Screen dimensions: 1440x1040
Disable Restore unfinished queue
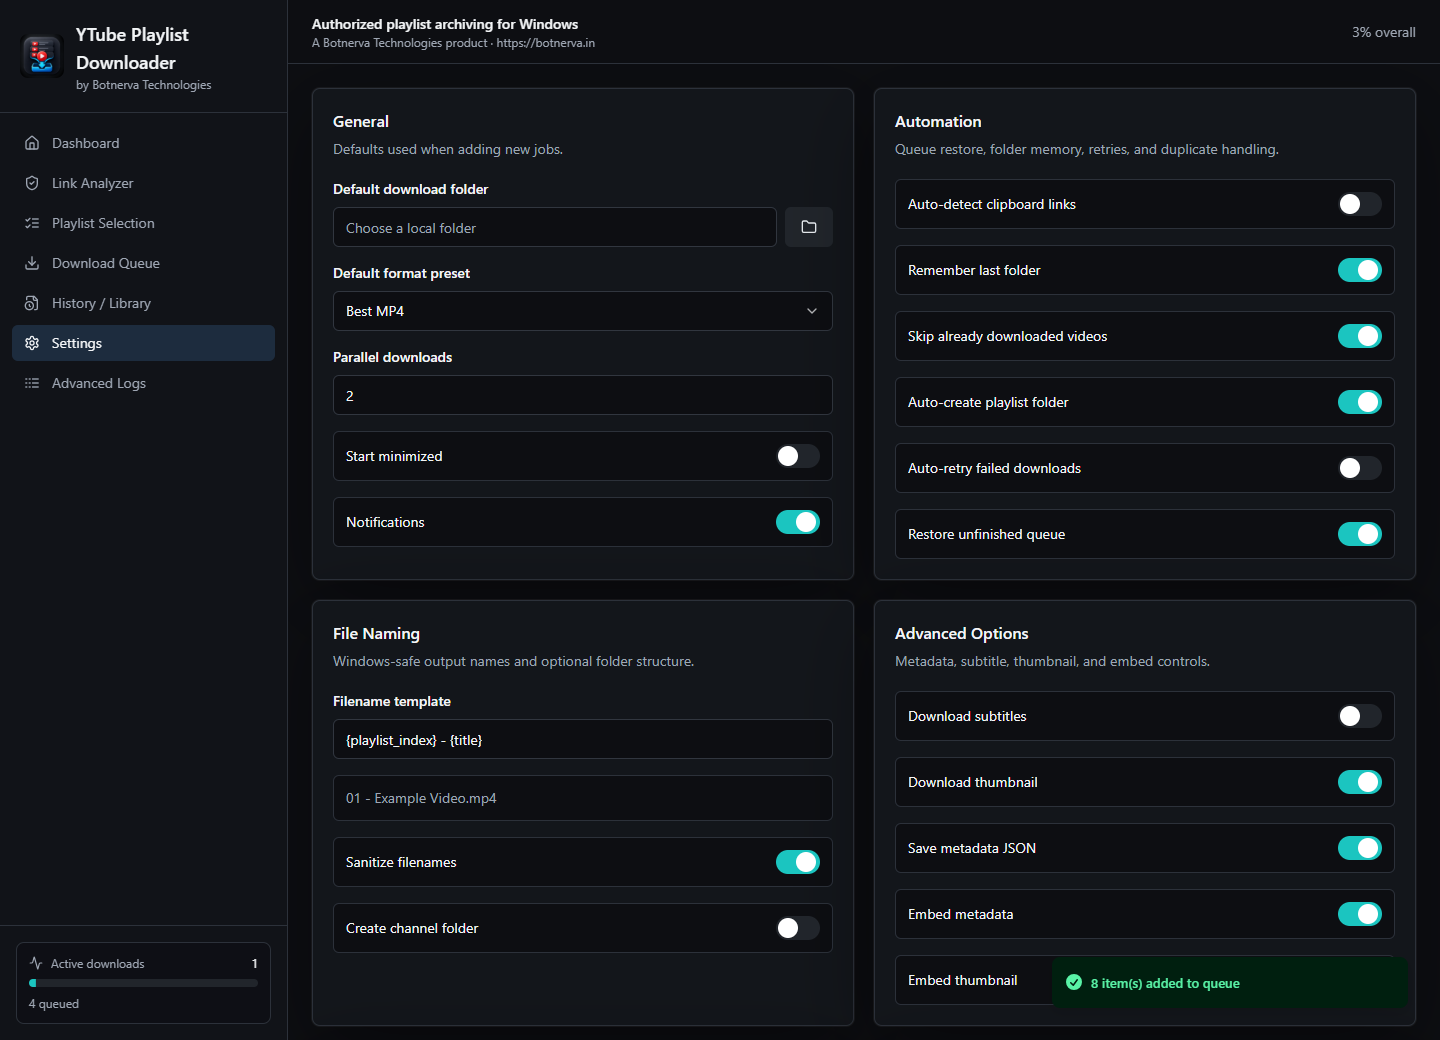[x=1360, y=534]
